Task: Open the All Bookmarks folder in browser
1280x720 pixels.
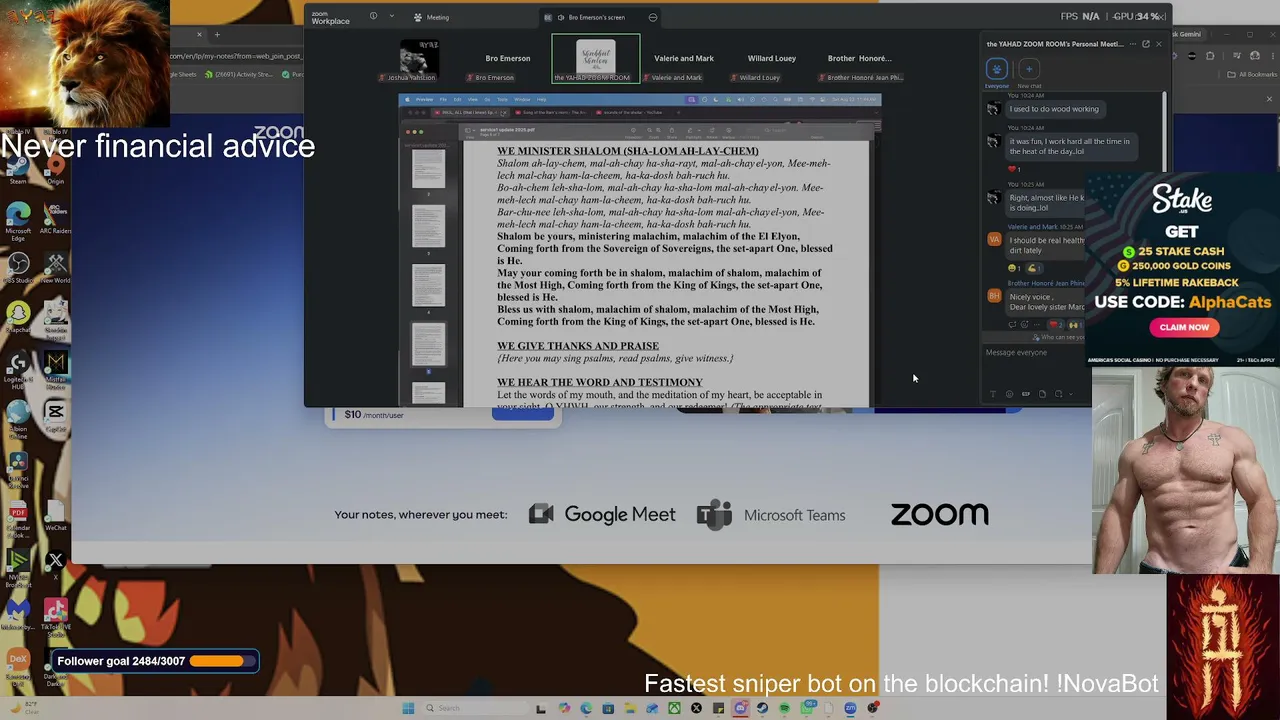Action: [x=1253, y=74]
